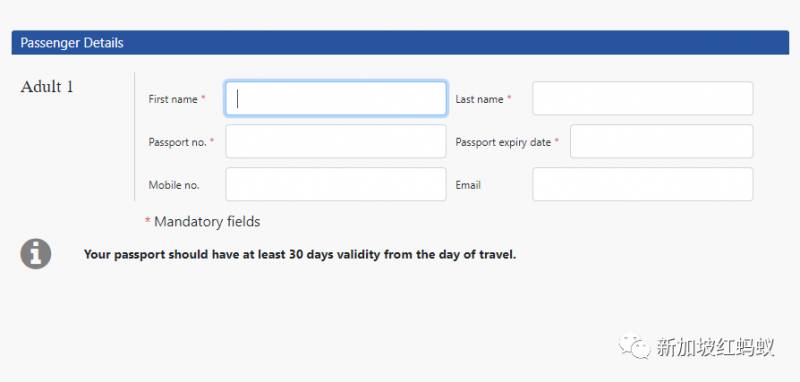Click the Last name label
This screenshot has height=382, width=800.
[480, 99]
